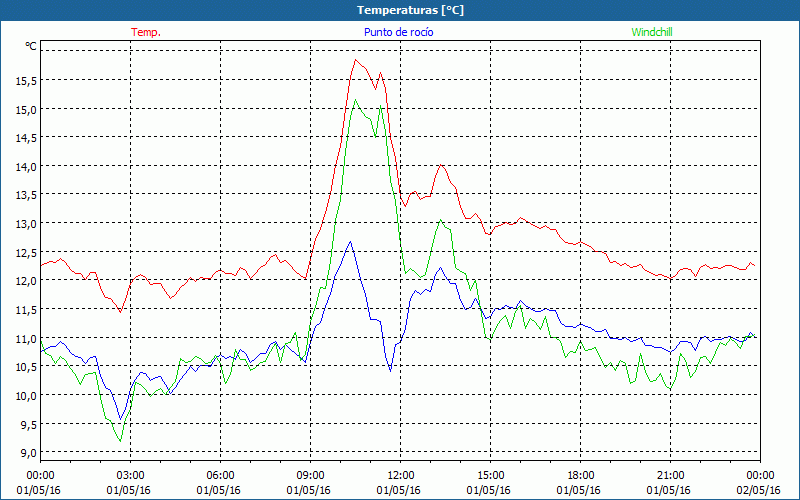The height and width of the screenshot is (500, 800).
Task: Click the 01/05/16 date under 06:00
Action: click(x=218, y=490)
